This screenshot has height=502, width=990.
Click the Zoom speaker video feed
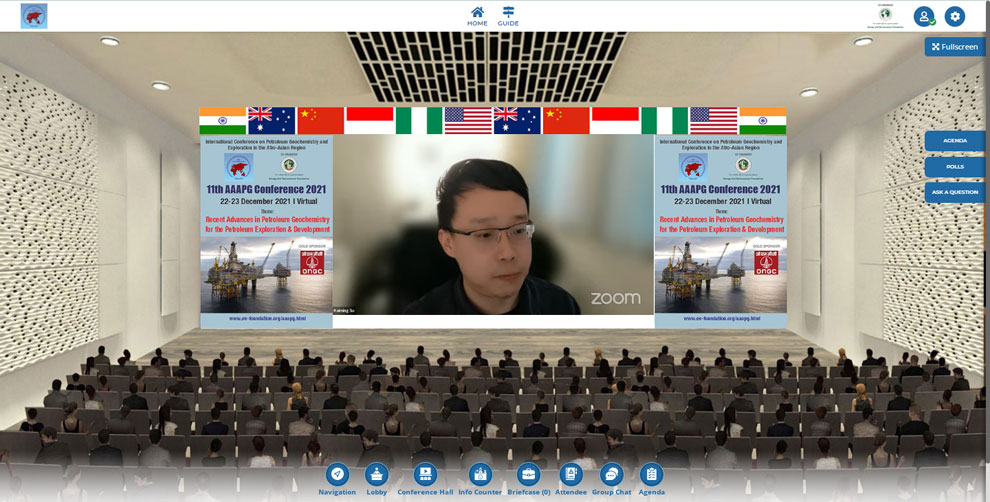[x=494, y=225]
